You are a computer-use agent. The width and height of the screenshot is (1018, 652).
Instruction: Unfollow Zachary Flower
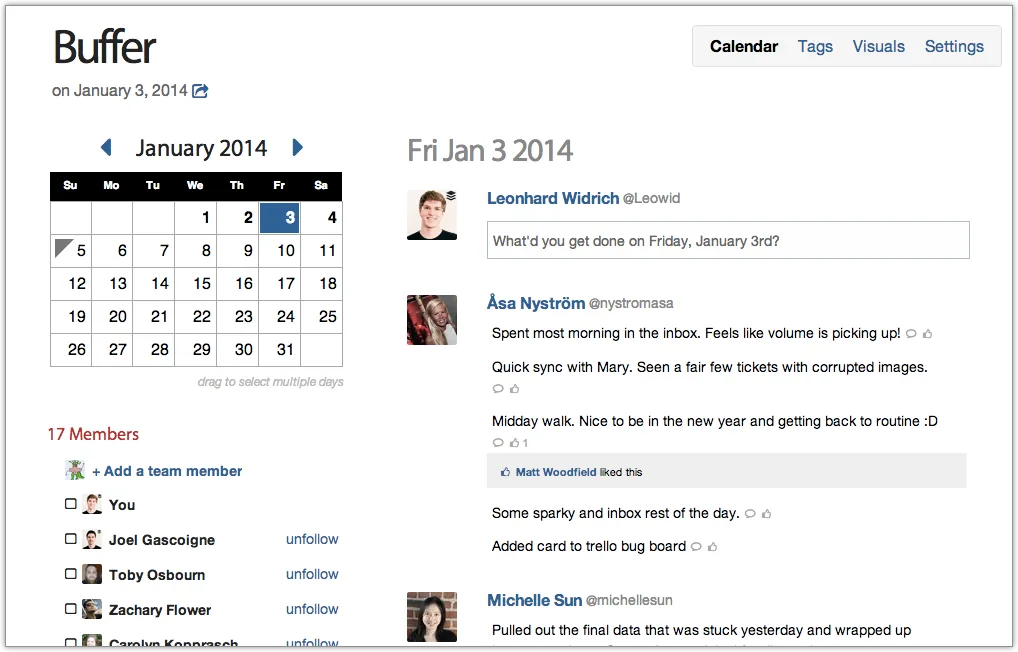(312, 609)
